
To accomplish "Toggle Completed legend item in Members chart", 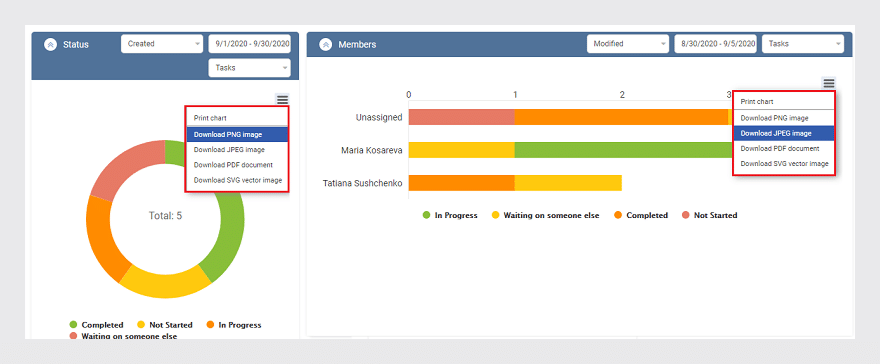I will [641, 215].
